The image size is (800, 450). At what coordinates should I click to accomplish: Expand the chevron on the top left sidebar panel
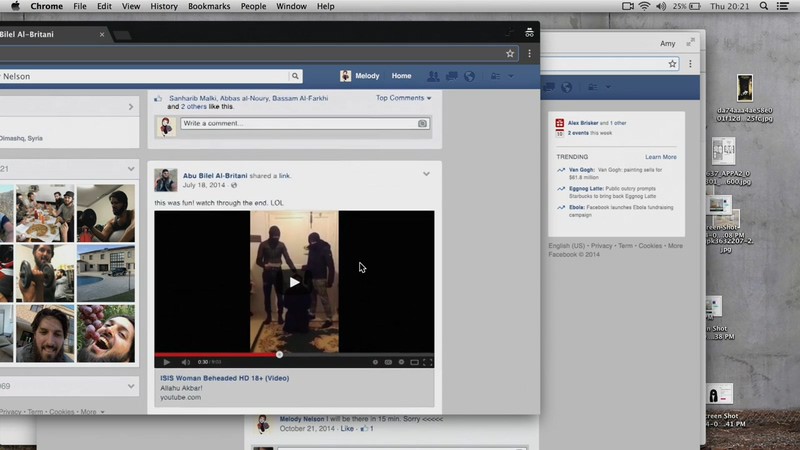point(131,107)
